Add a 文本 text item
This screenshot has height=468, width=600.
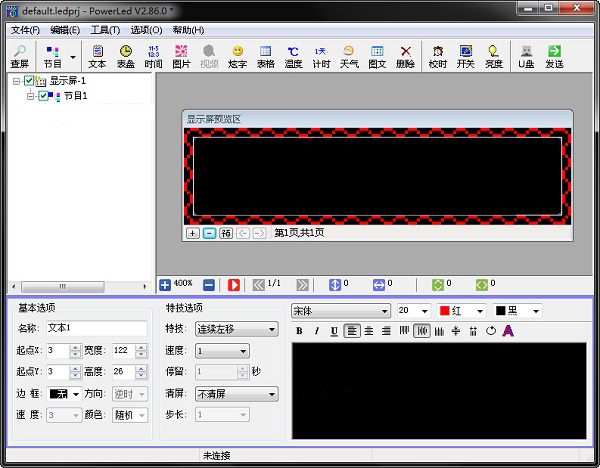coord(97,57)
